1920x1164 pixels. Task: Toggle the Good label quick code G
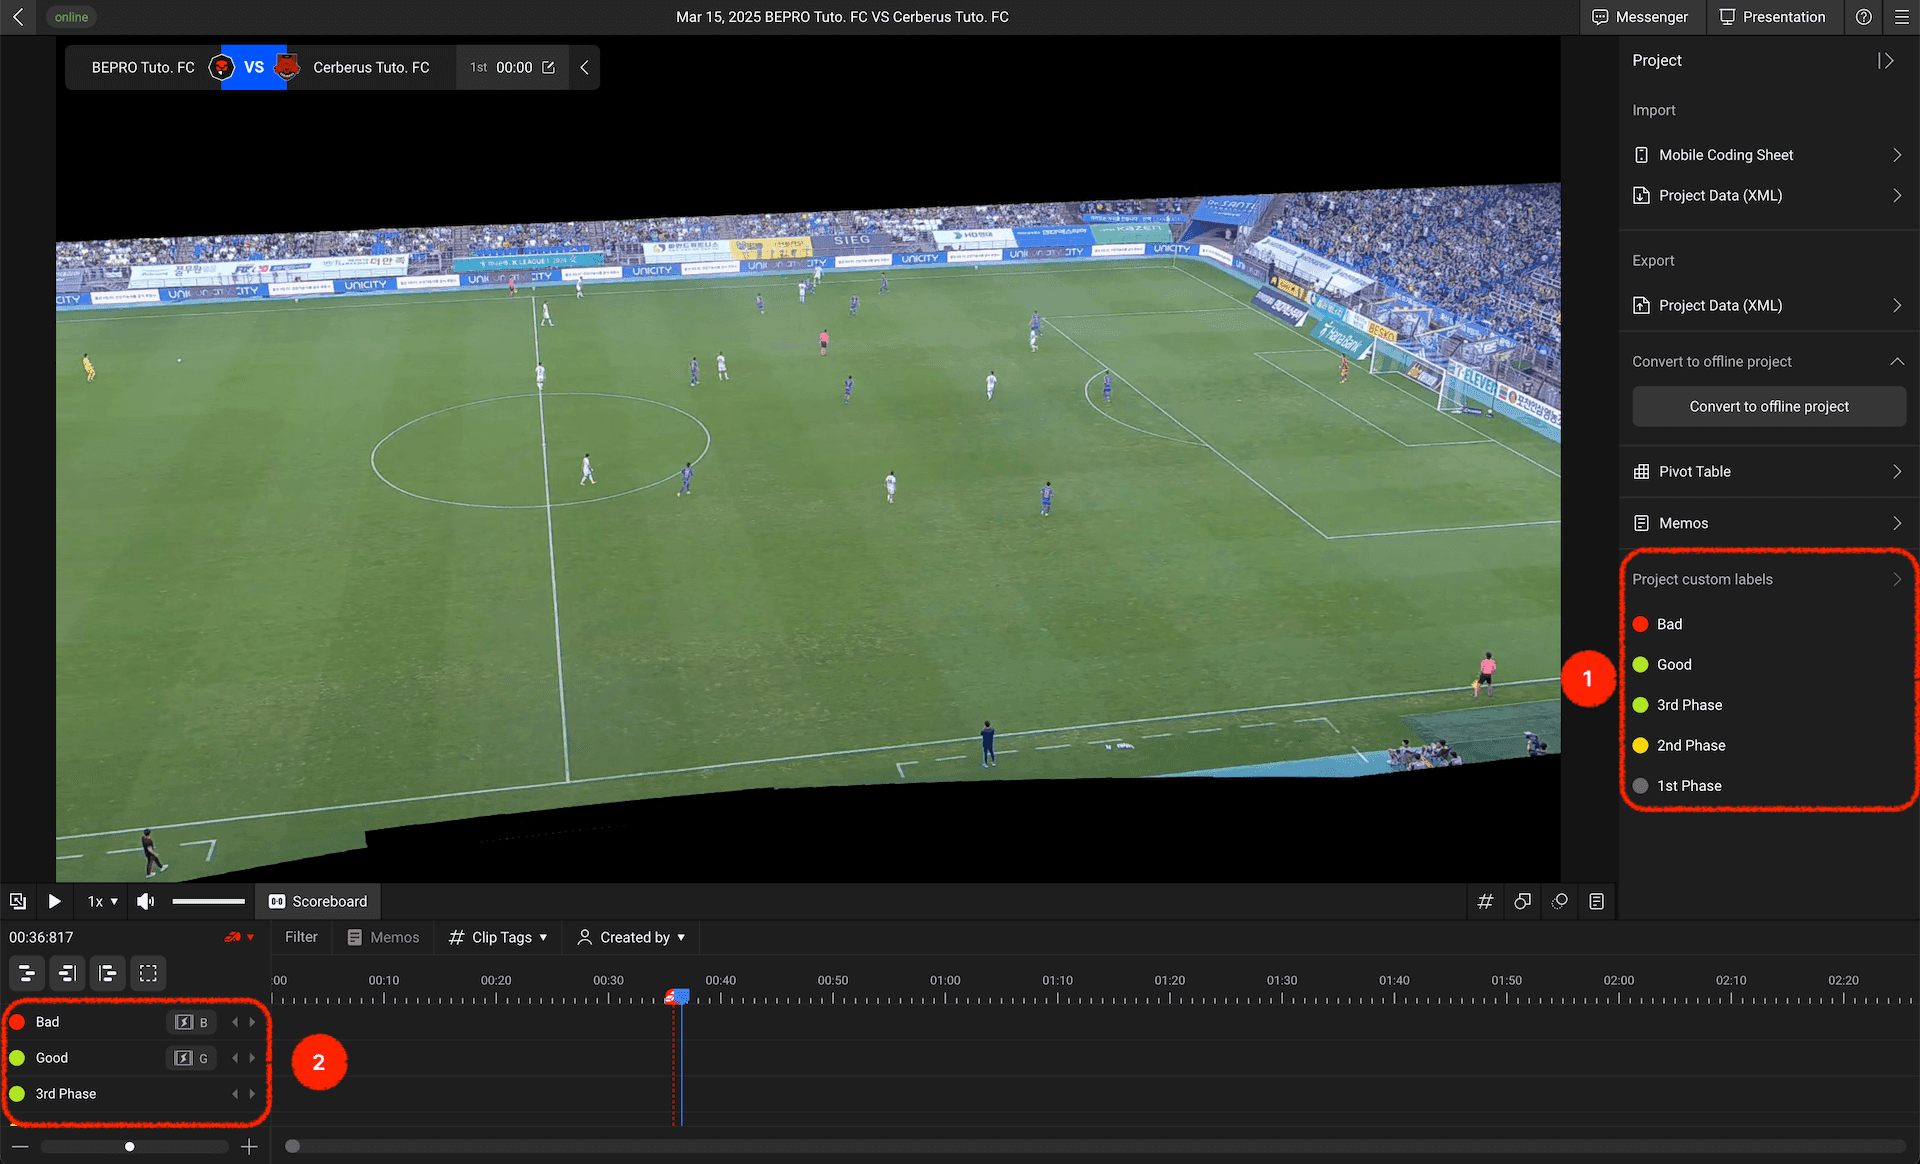tap(191, 1058)
